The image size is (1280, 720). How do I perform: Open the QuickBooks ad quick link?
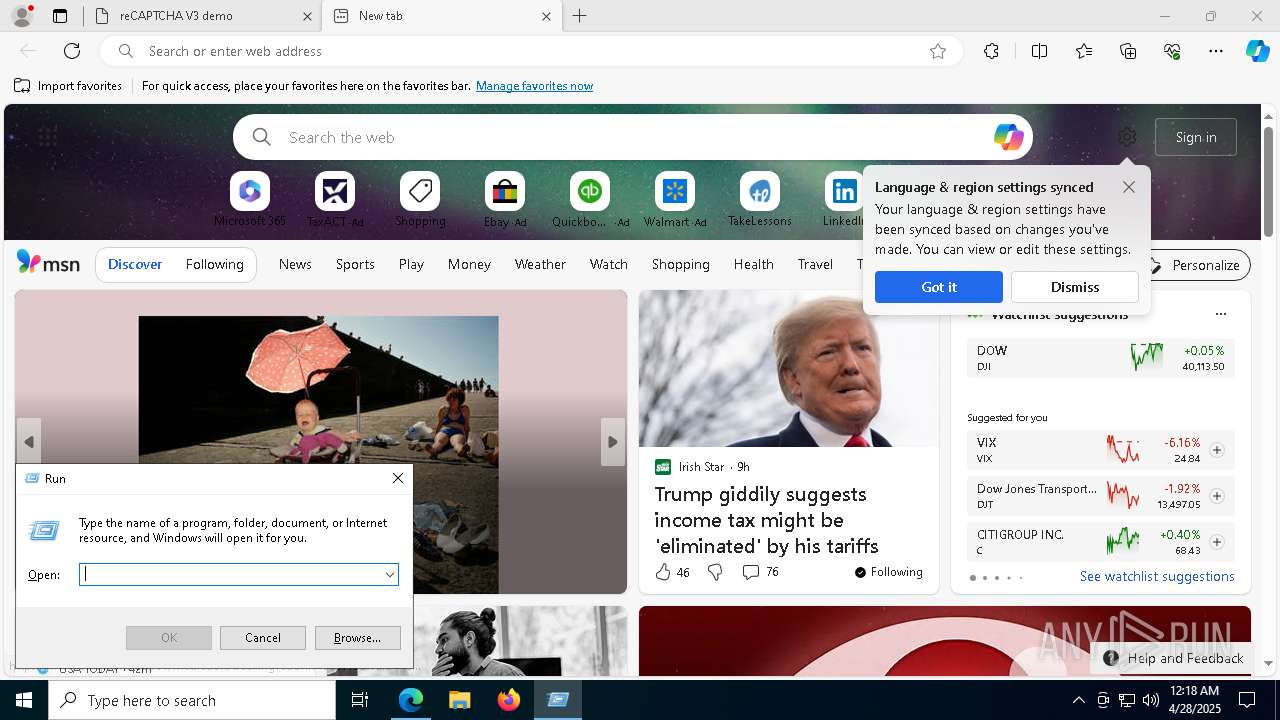click(x=590, y=200)
